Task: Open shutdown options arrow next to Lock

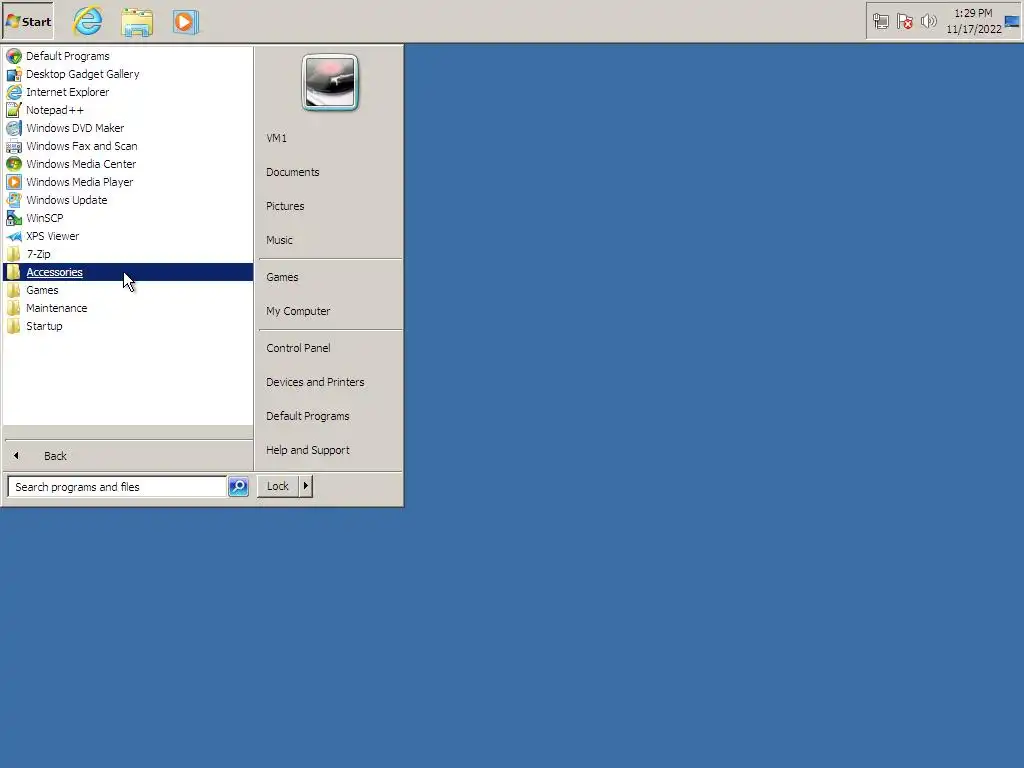Action: (x=306, y=486)
